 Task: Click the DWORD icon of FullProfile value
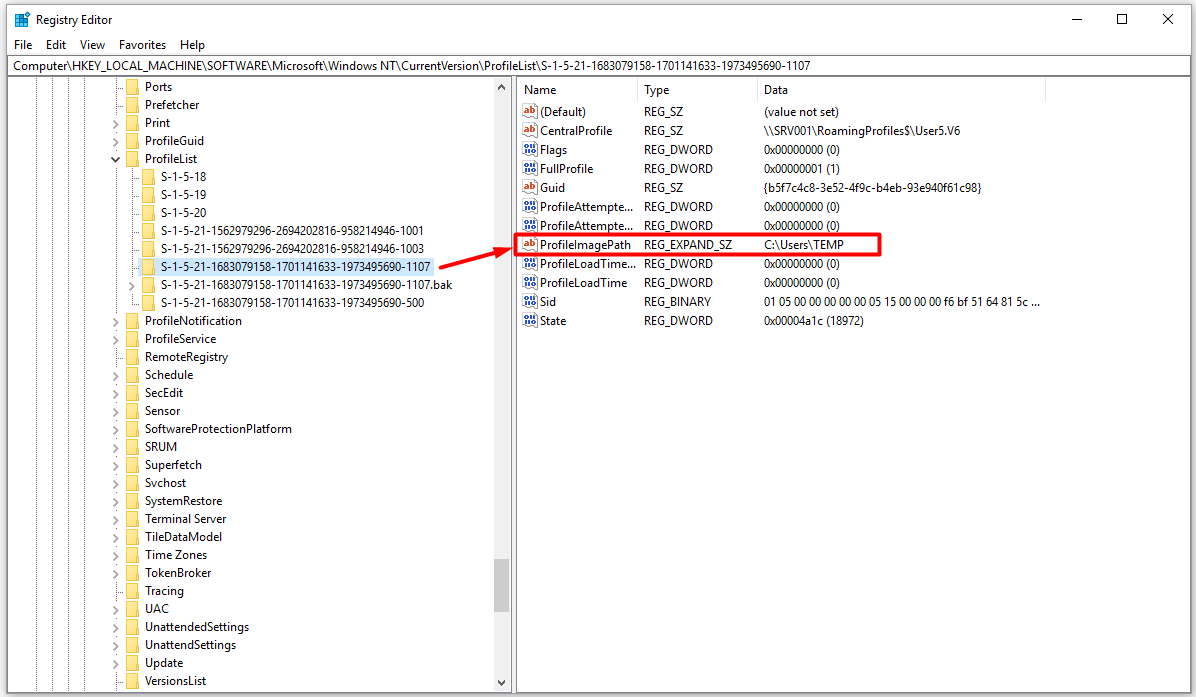coord(529,169)
